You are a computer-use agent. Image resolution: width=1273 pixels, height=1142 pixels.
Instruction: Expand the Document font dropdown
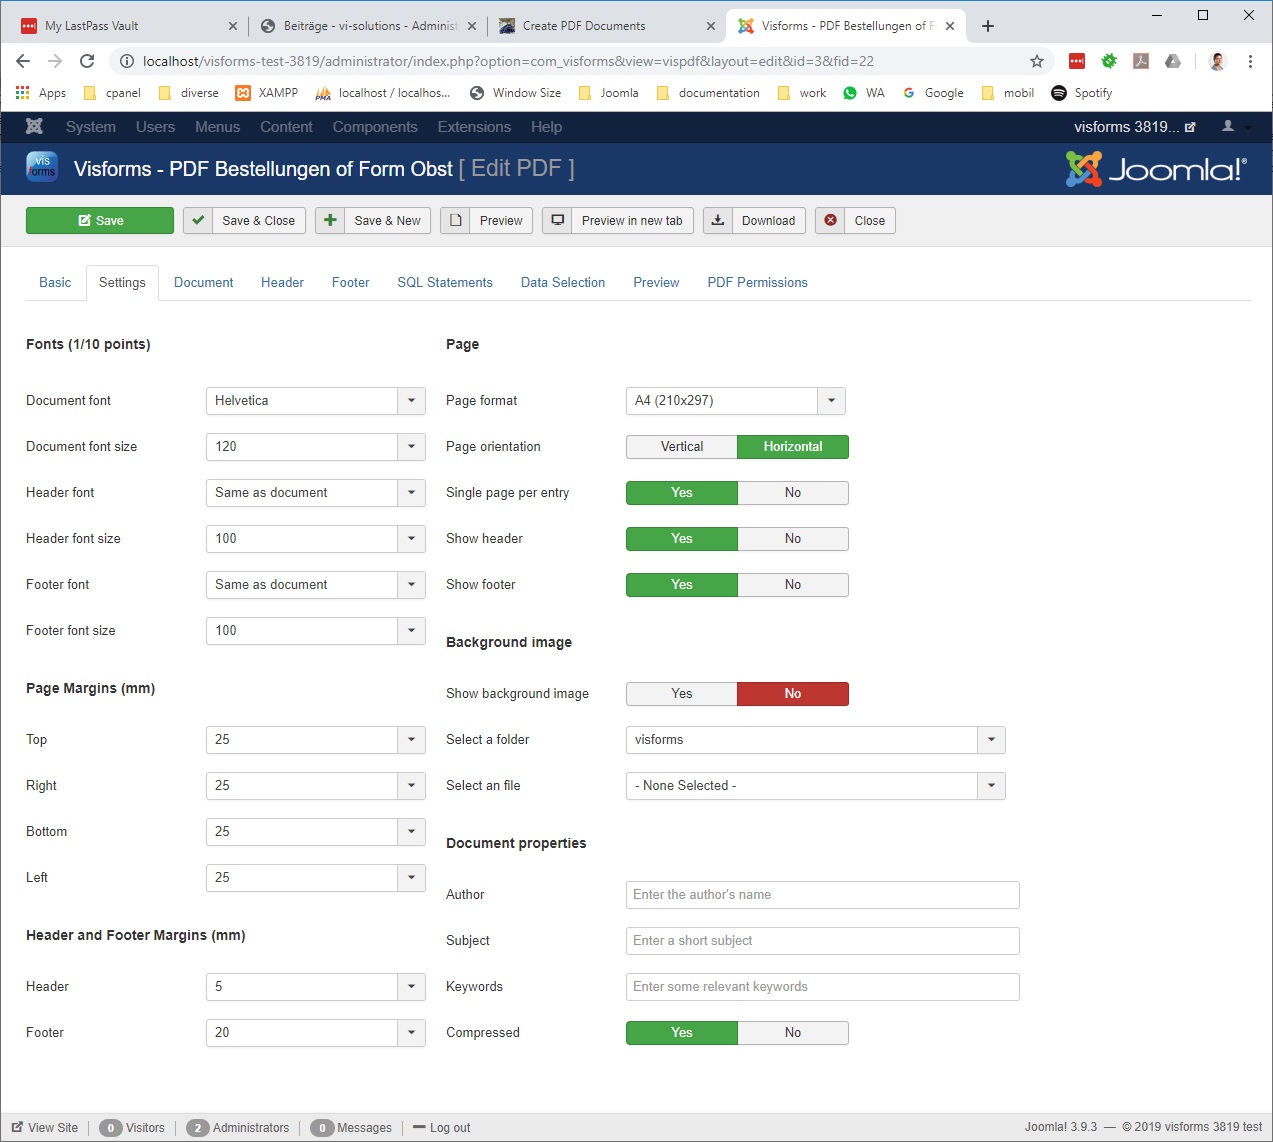[x=411, y=401]
